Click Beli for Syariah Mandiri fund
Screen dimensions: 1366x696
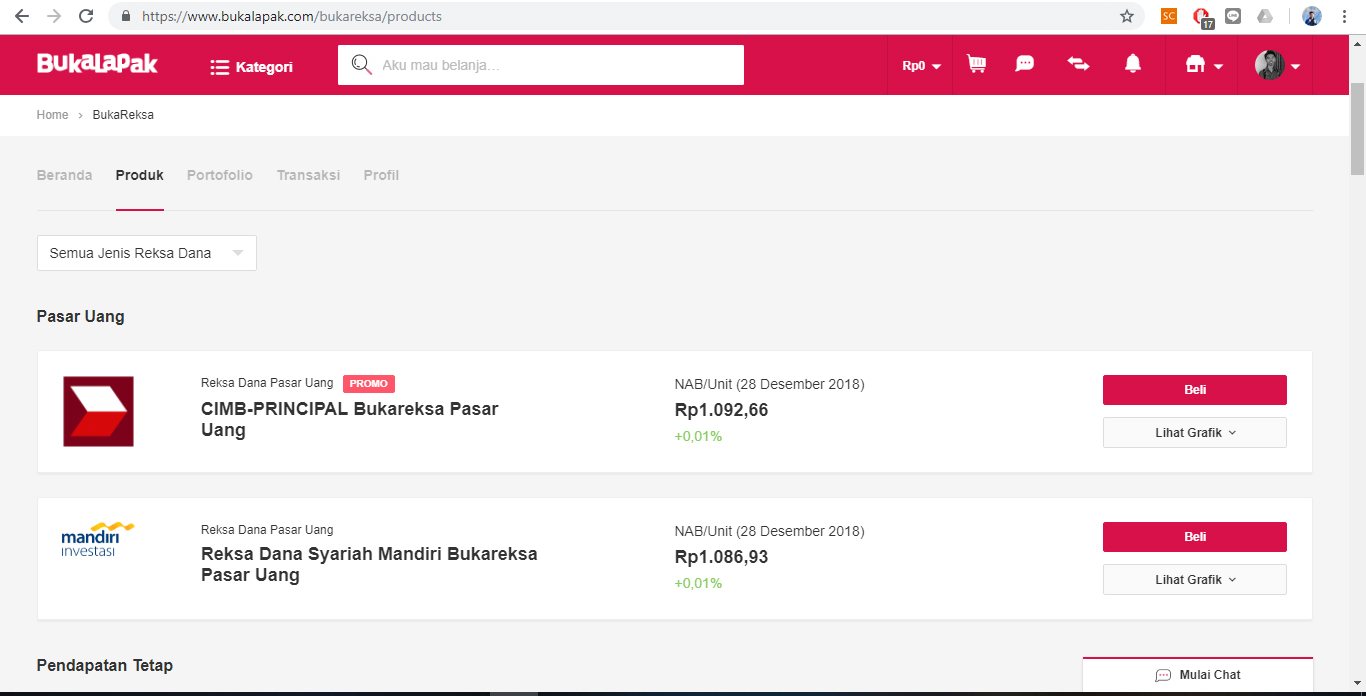point(1195,537)
